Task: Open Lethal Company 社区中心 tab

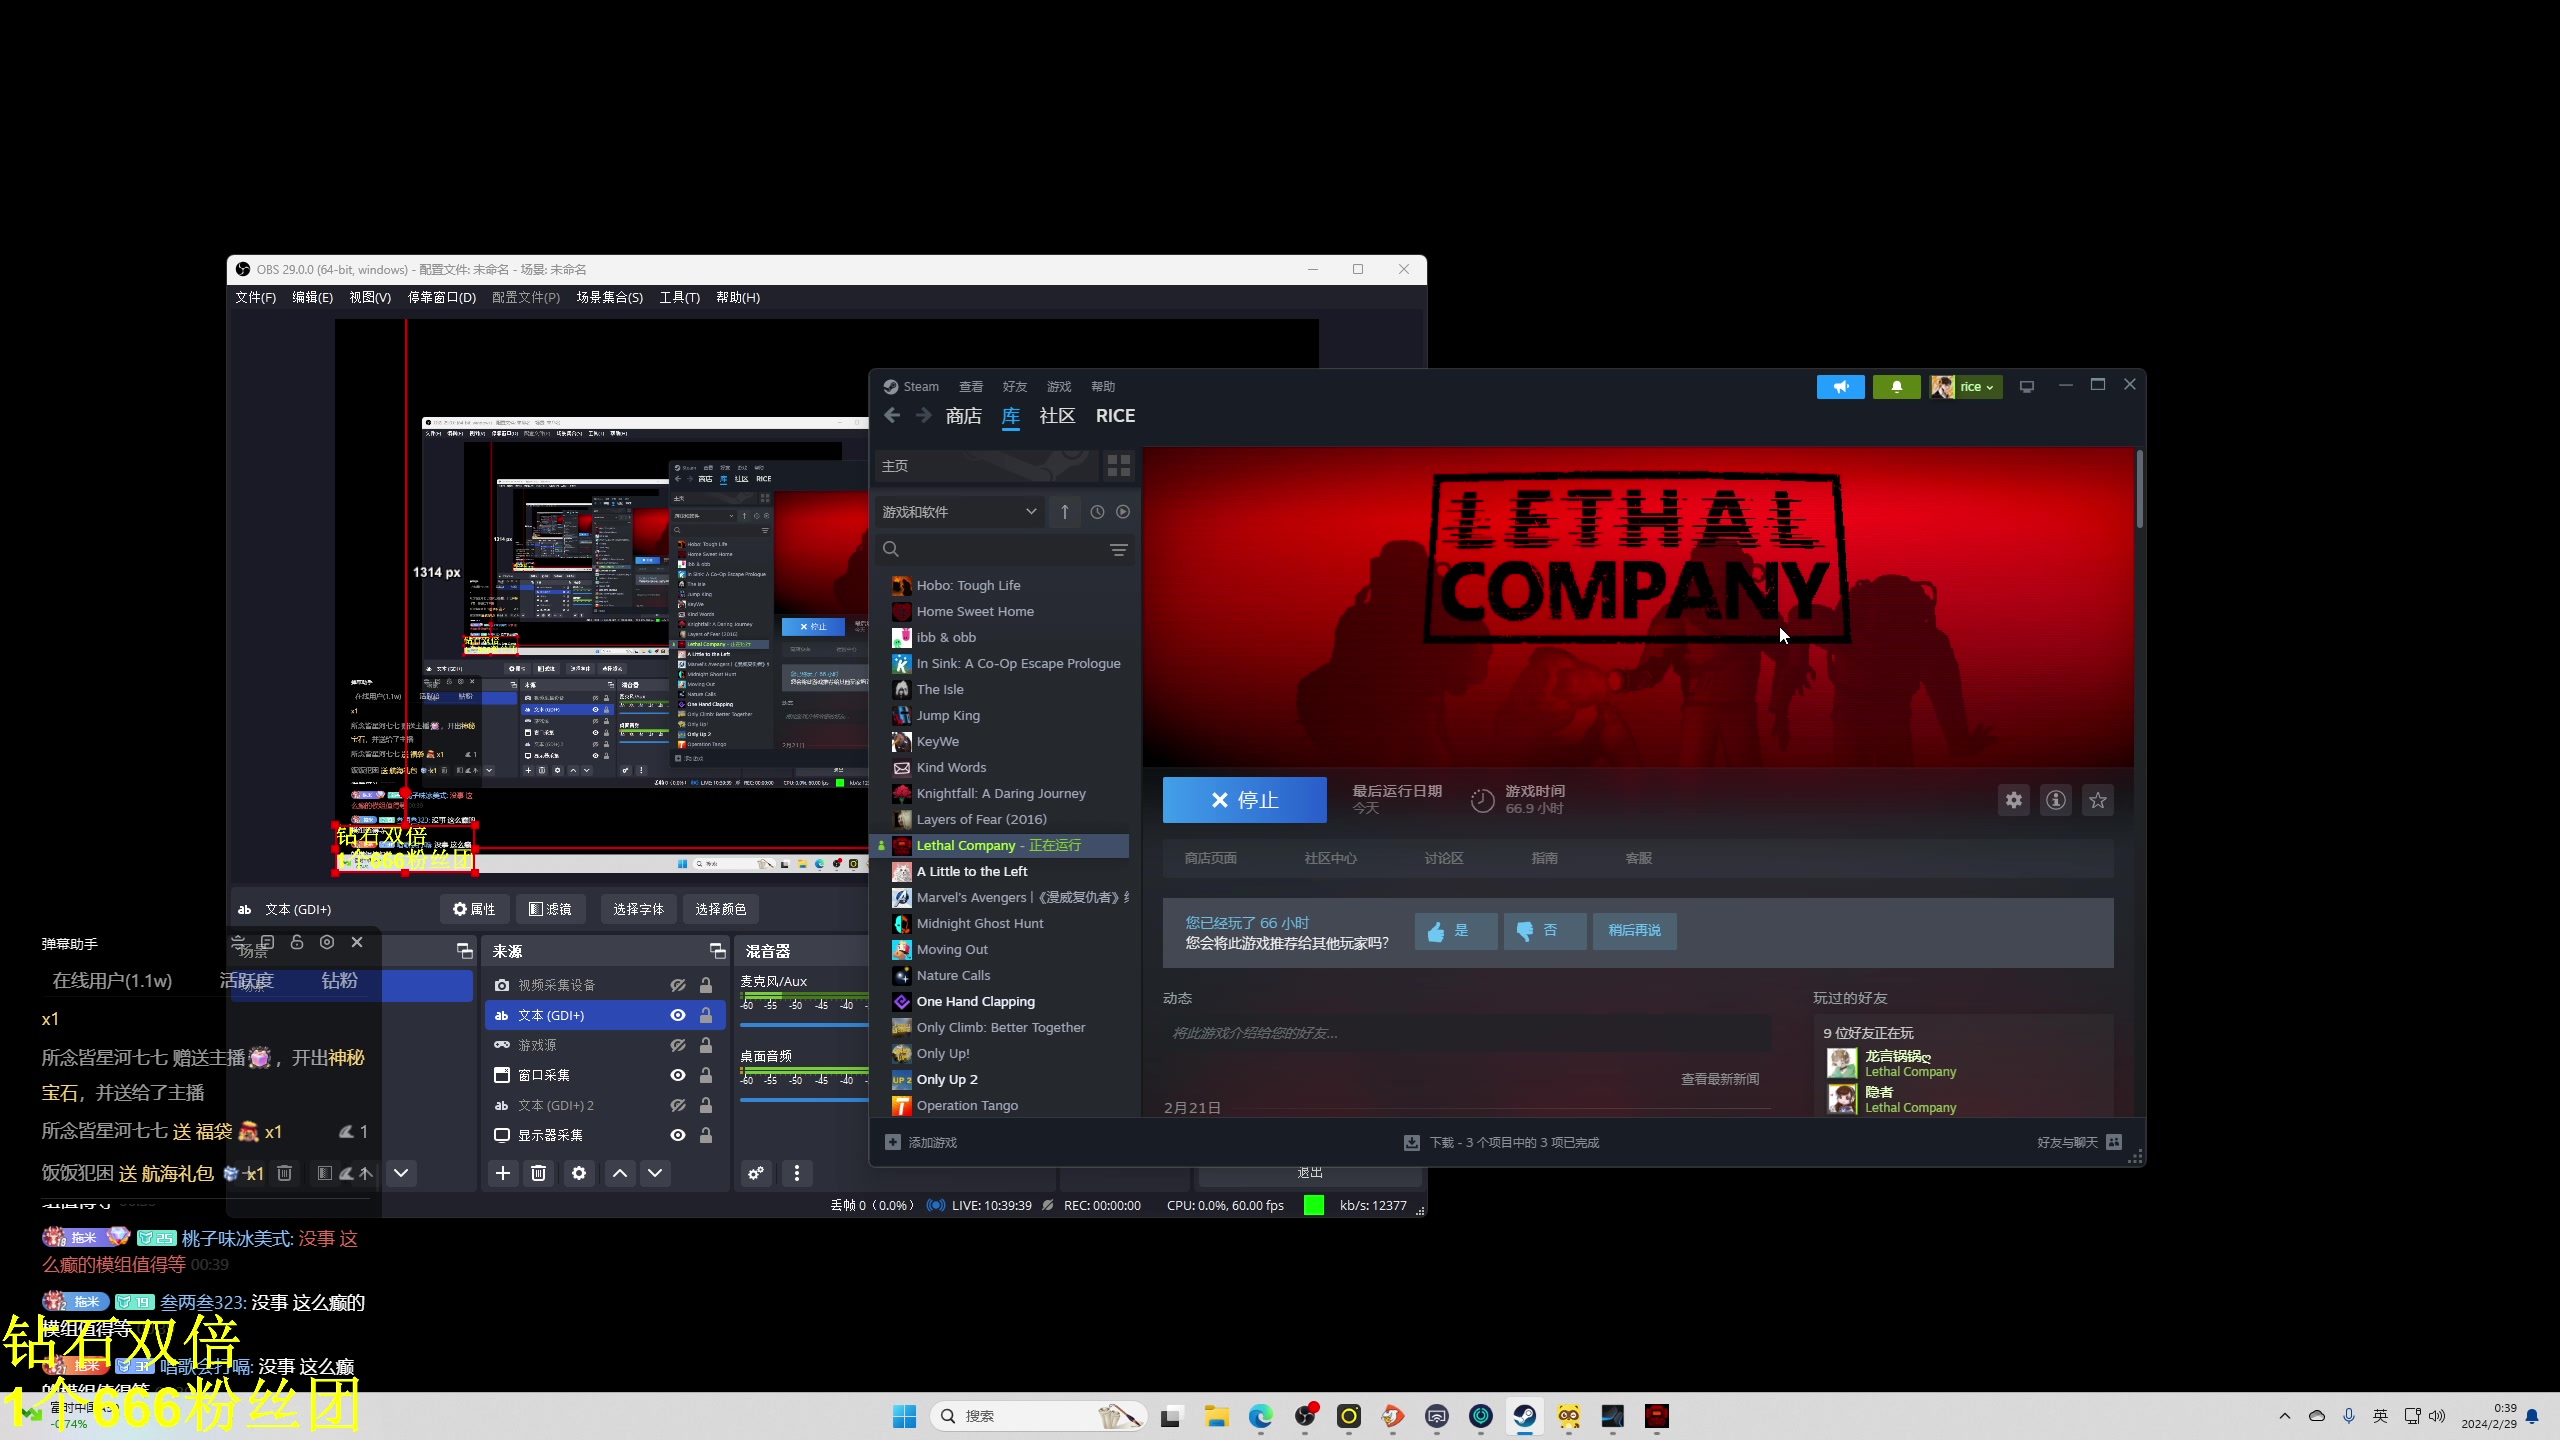Action: click(x=1330, y=858)
